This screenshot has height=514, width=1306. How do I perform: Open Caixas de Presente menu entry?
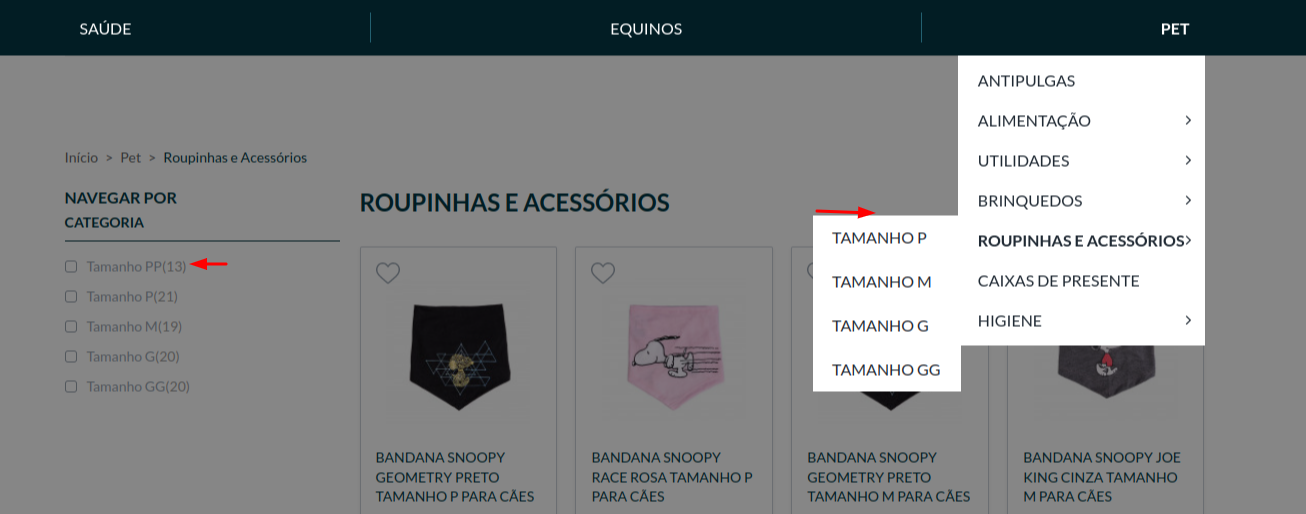(1058, 281)
